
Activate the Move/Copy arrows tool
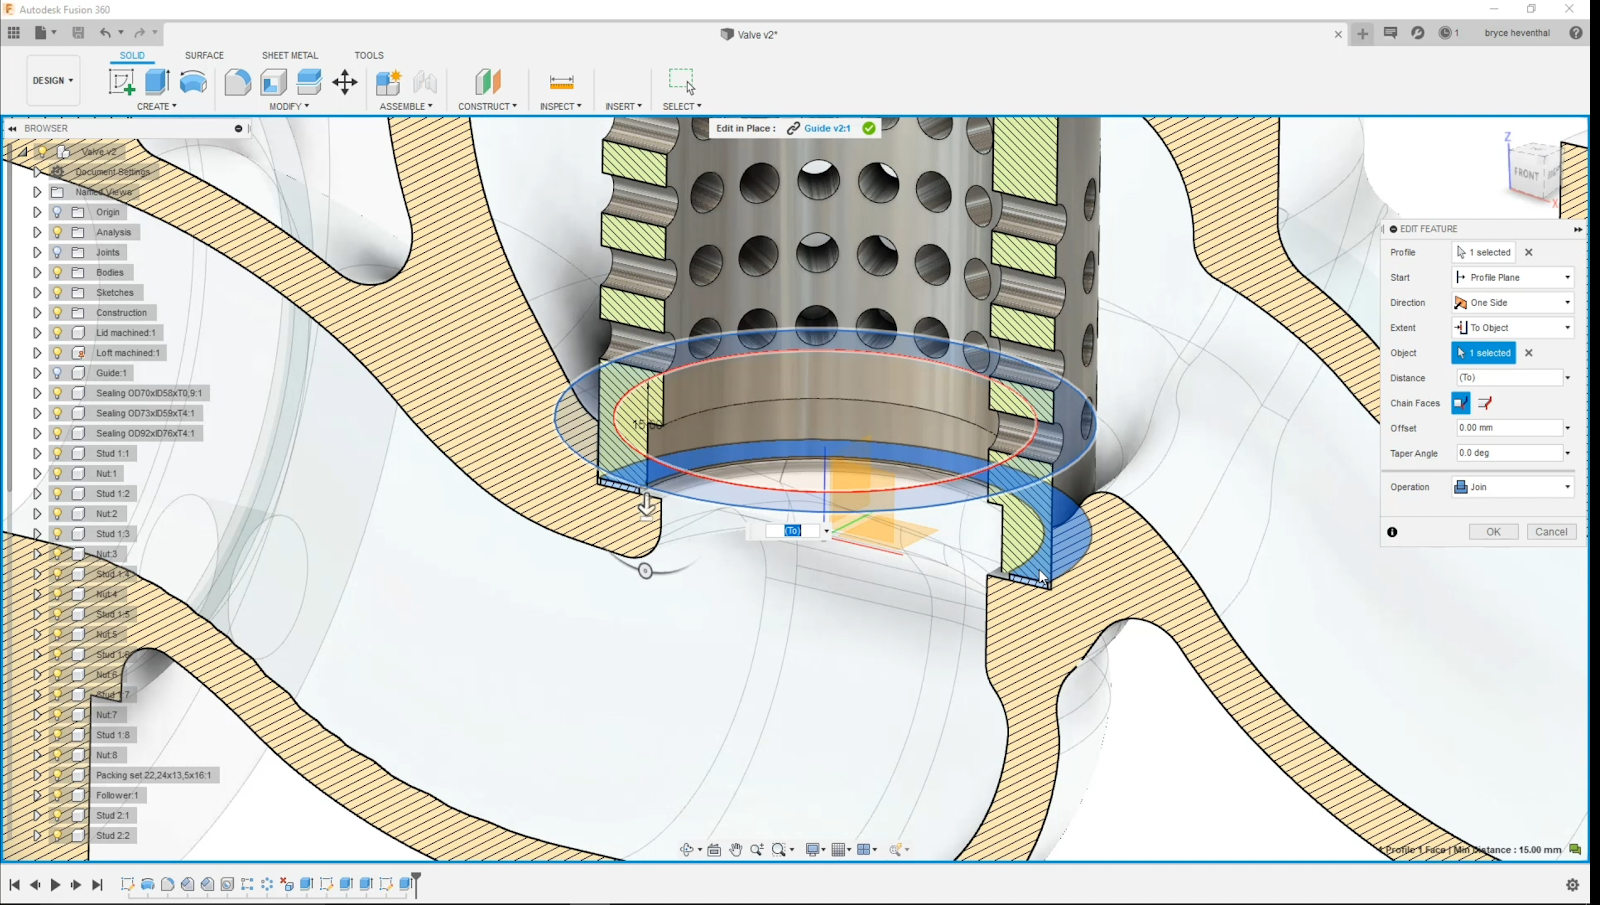tap(345, 82)
